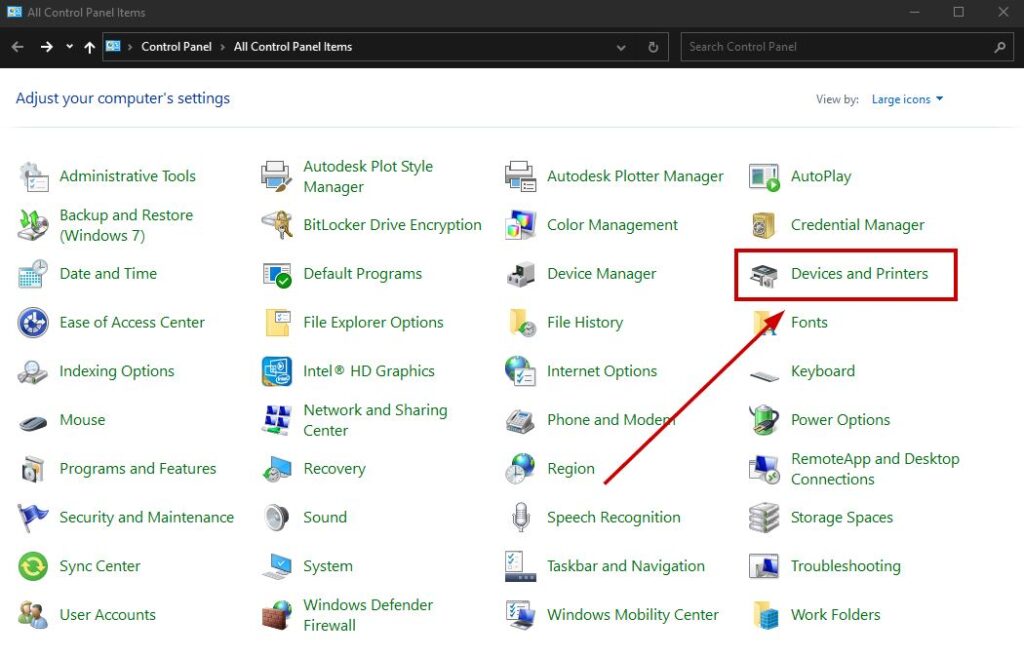Open the Power Options battery icon

coord(765,420)
